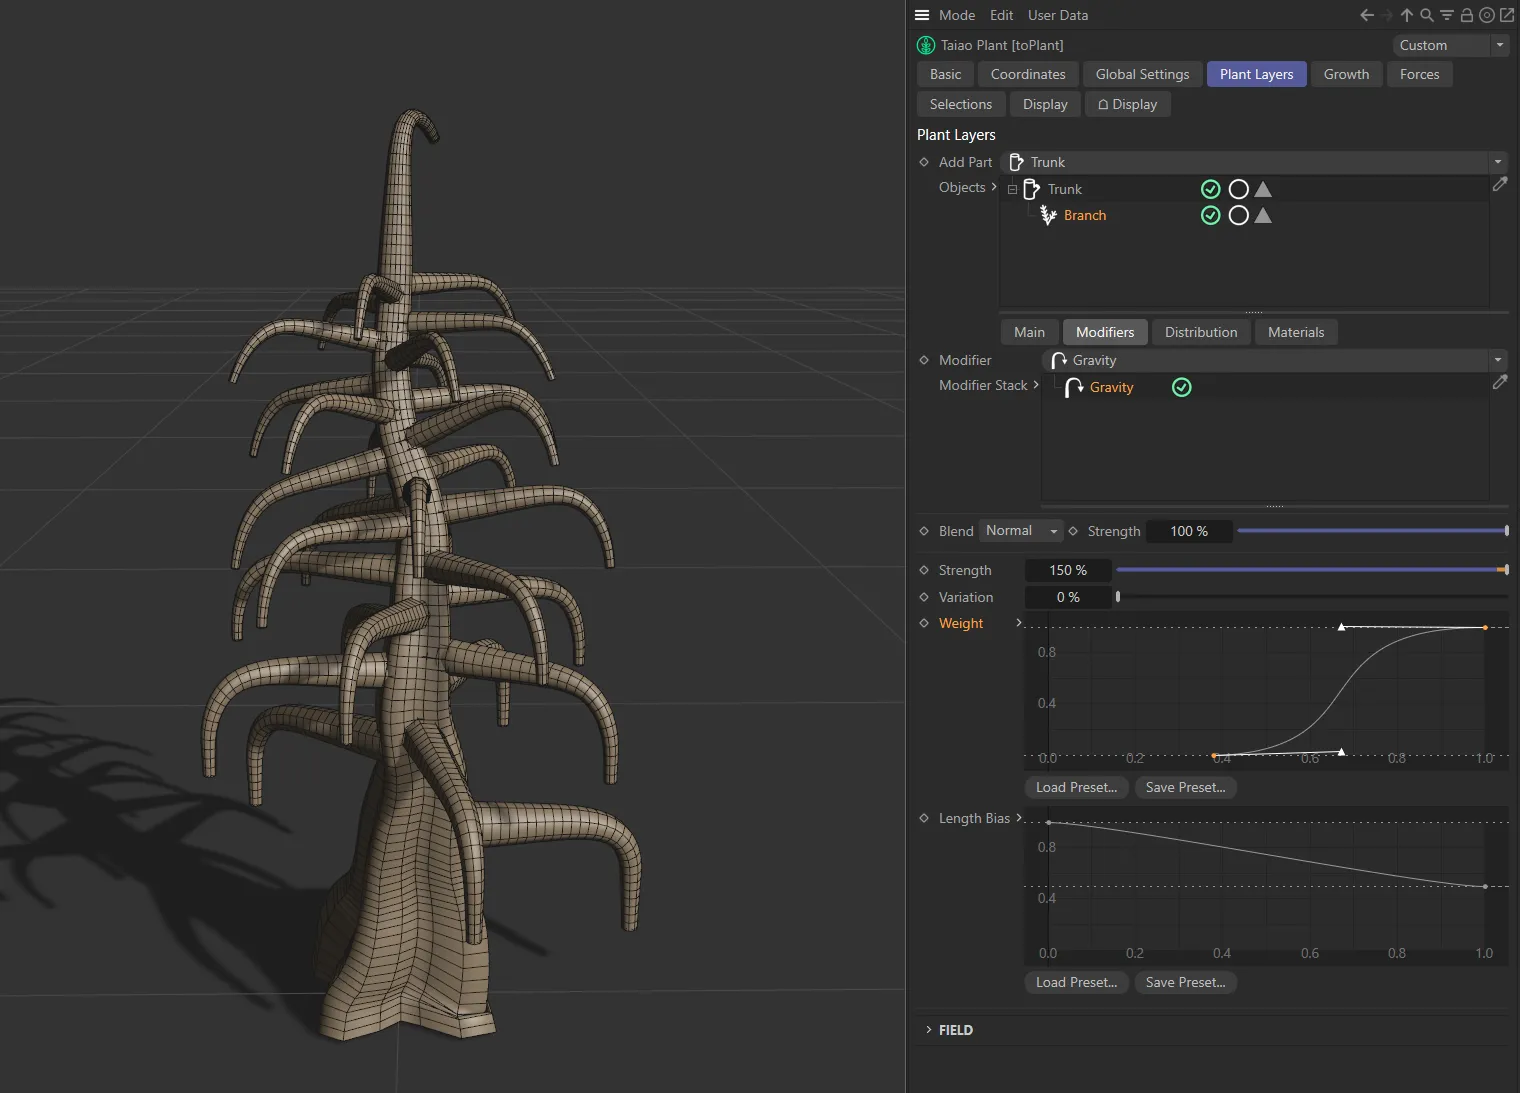Open the Blend mode dropdown set to Normal
Image resolution: width=1520 pixels, height=1093 pixels.
1019,531
